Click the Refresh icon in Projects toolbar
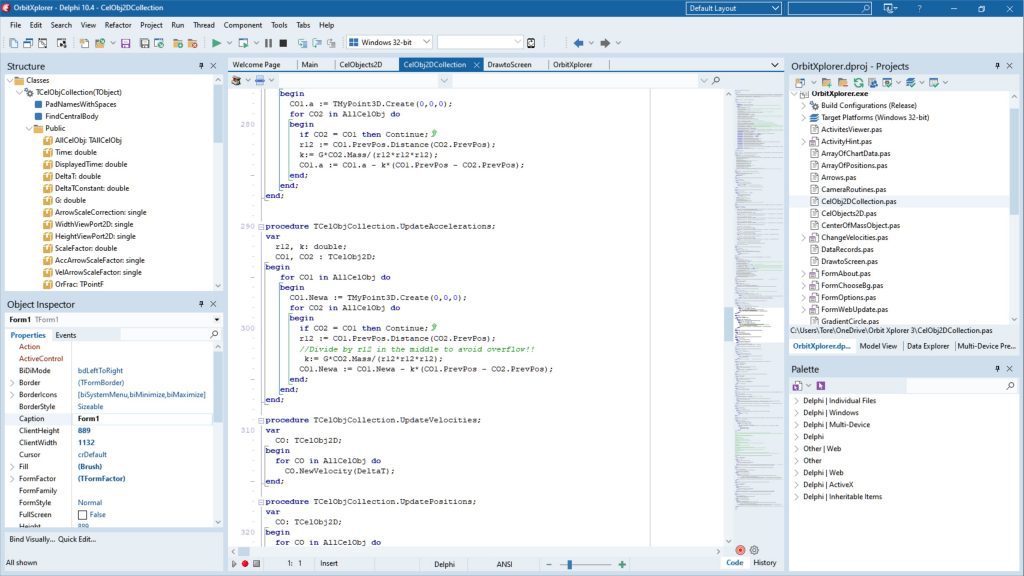 coord(858,83)
